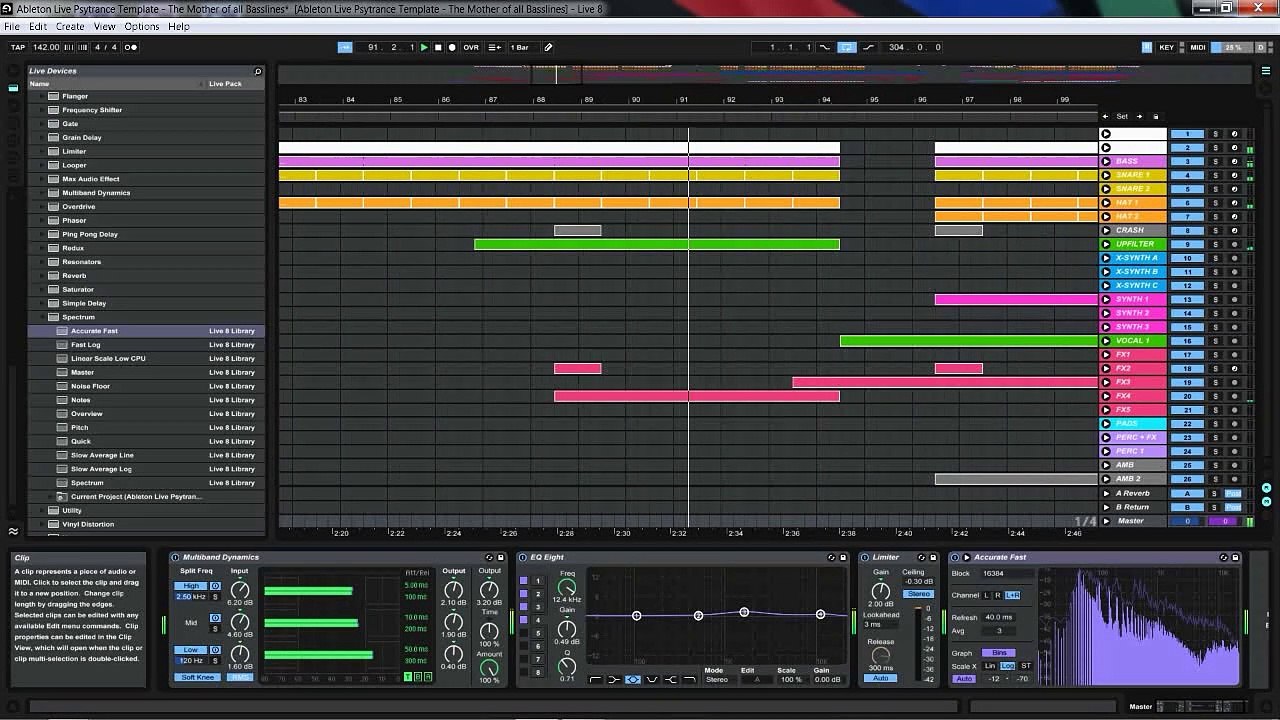
Task: Toggle EQ Eight filter band 1 activator
Action: point(523,581)
